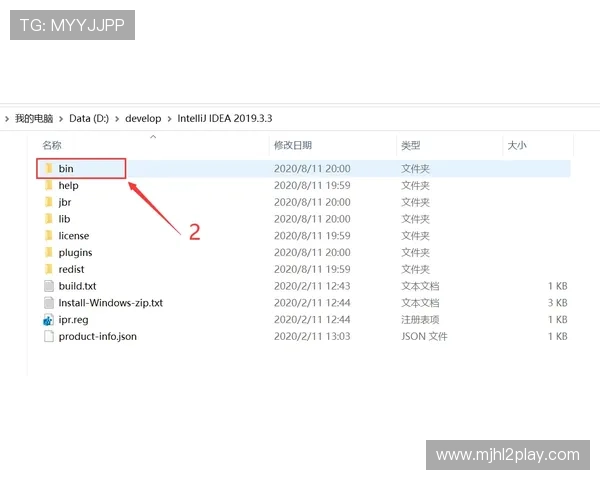
Task: Click ipr.reg type 注册表项
Action: [420, 320]
